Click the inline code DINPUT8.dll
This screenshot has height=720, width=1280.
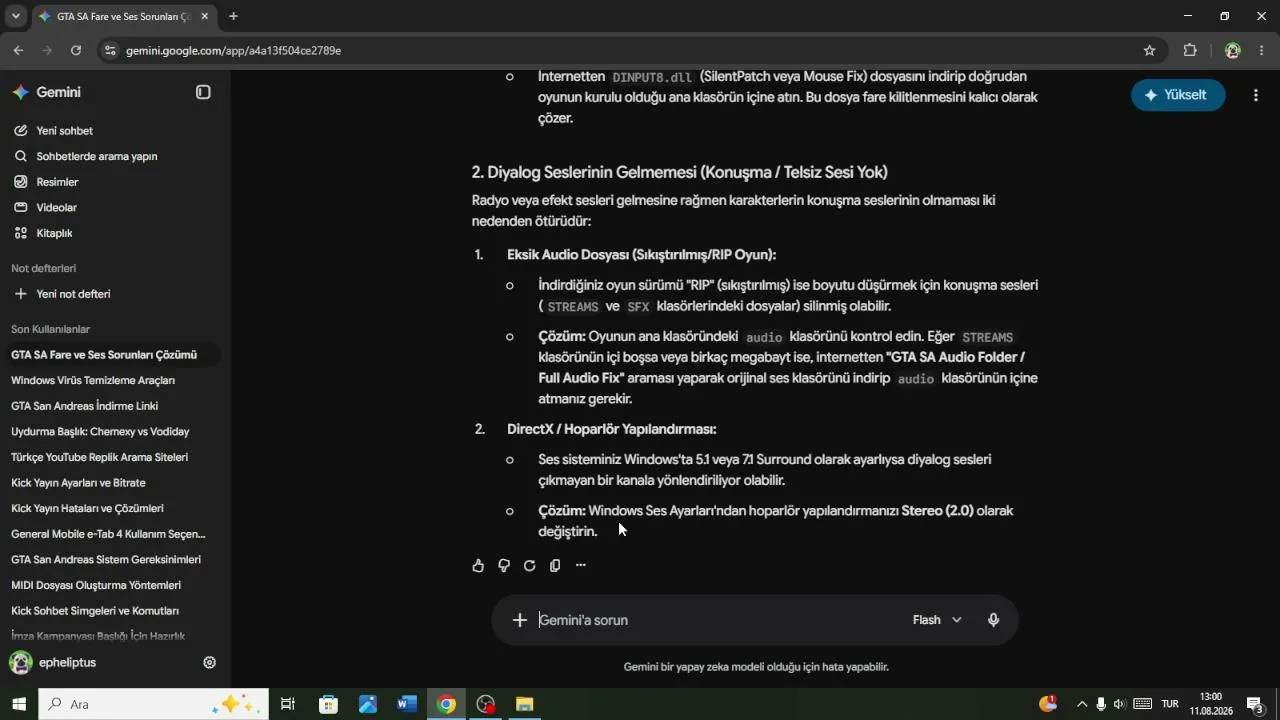click(x=652, y=77)
